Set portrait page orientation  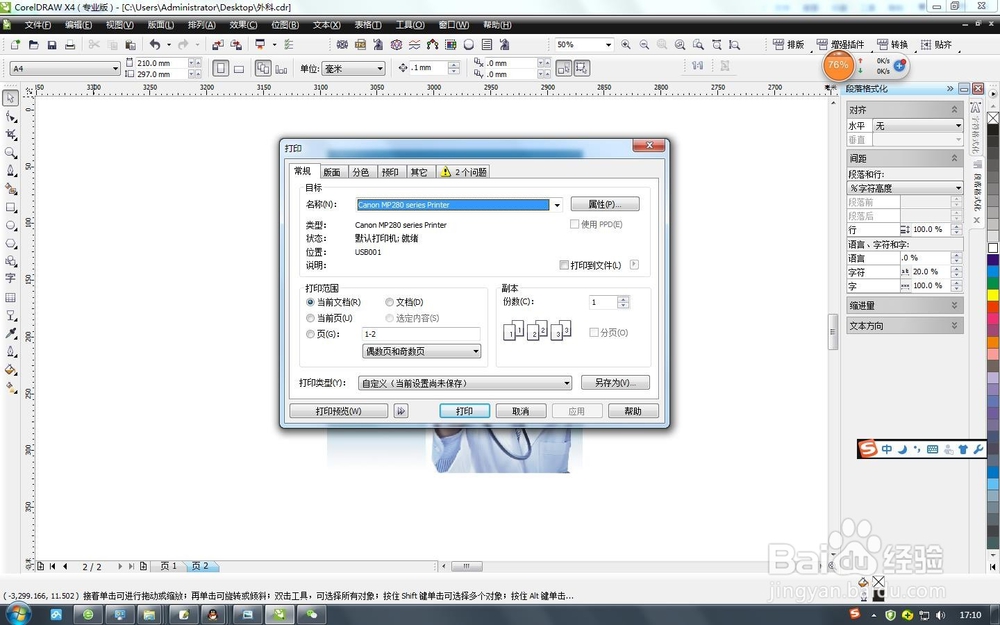tap(221, 68)
